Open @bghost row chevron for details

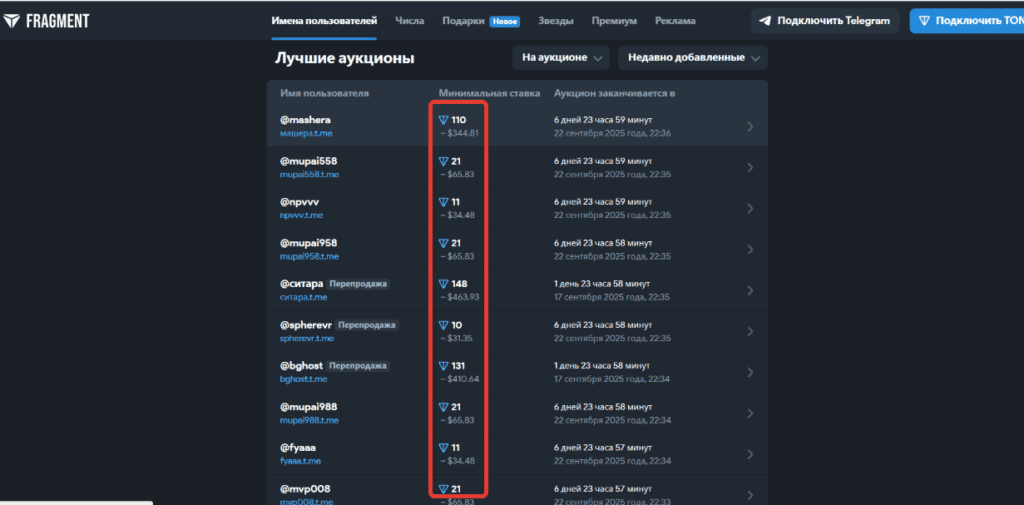click(750, 372)
